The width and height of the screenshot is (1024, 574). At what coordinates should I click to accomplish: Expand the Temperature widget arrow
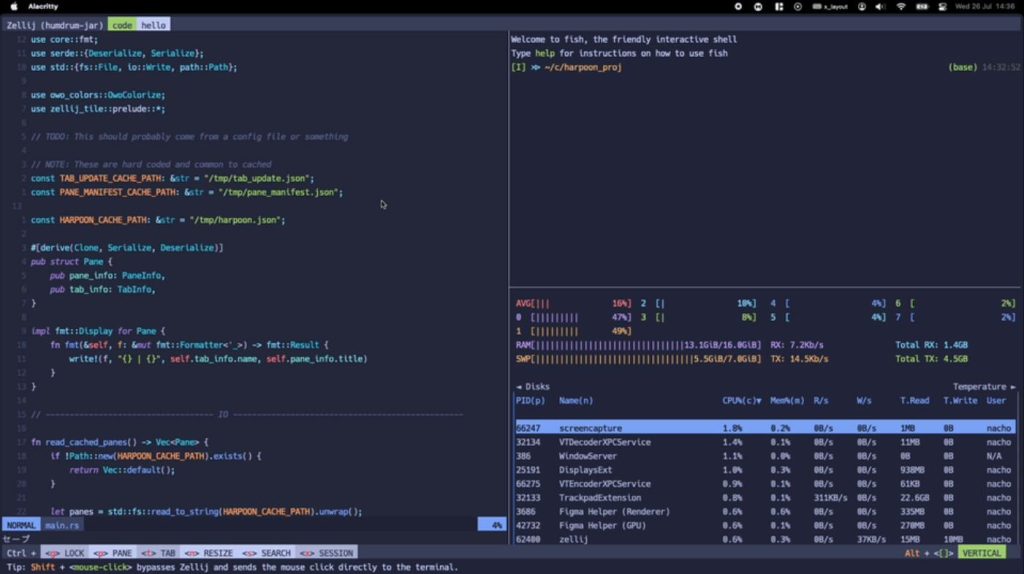point(1013,387)
